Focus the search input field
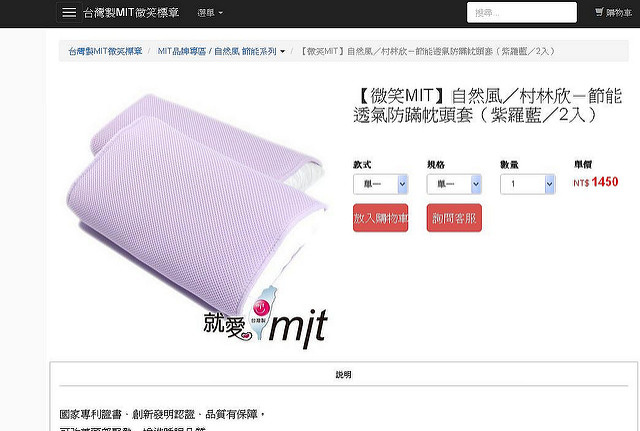This screenshot has height=431, width=640. tap(522, 13)
